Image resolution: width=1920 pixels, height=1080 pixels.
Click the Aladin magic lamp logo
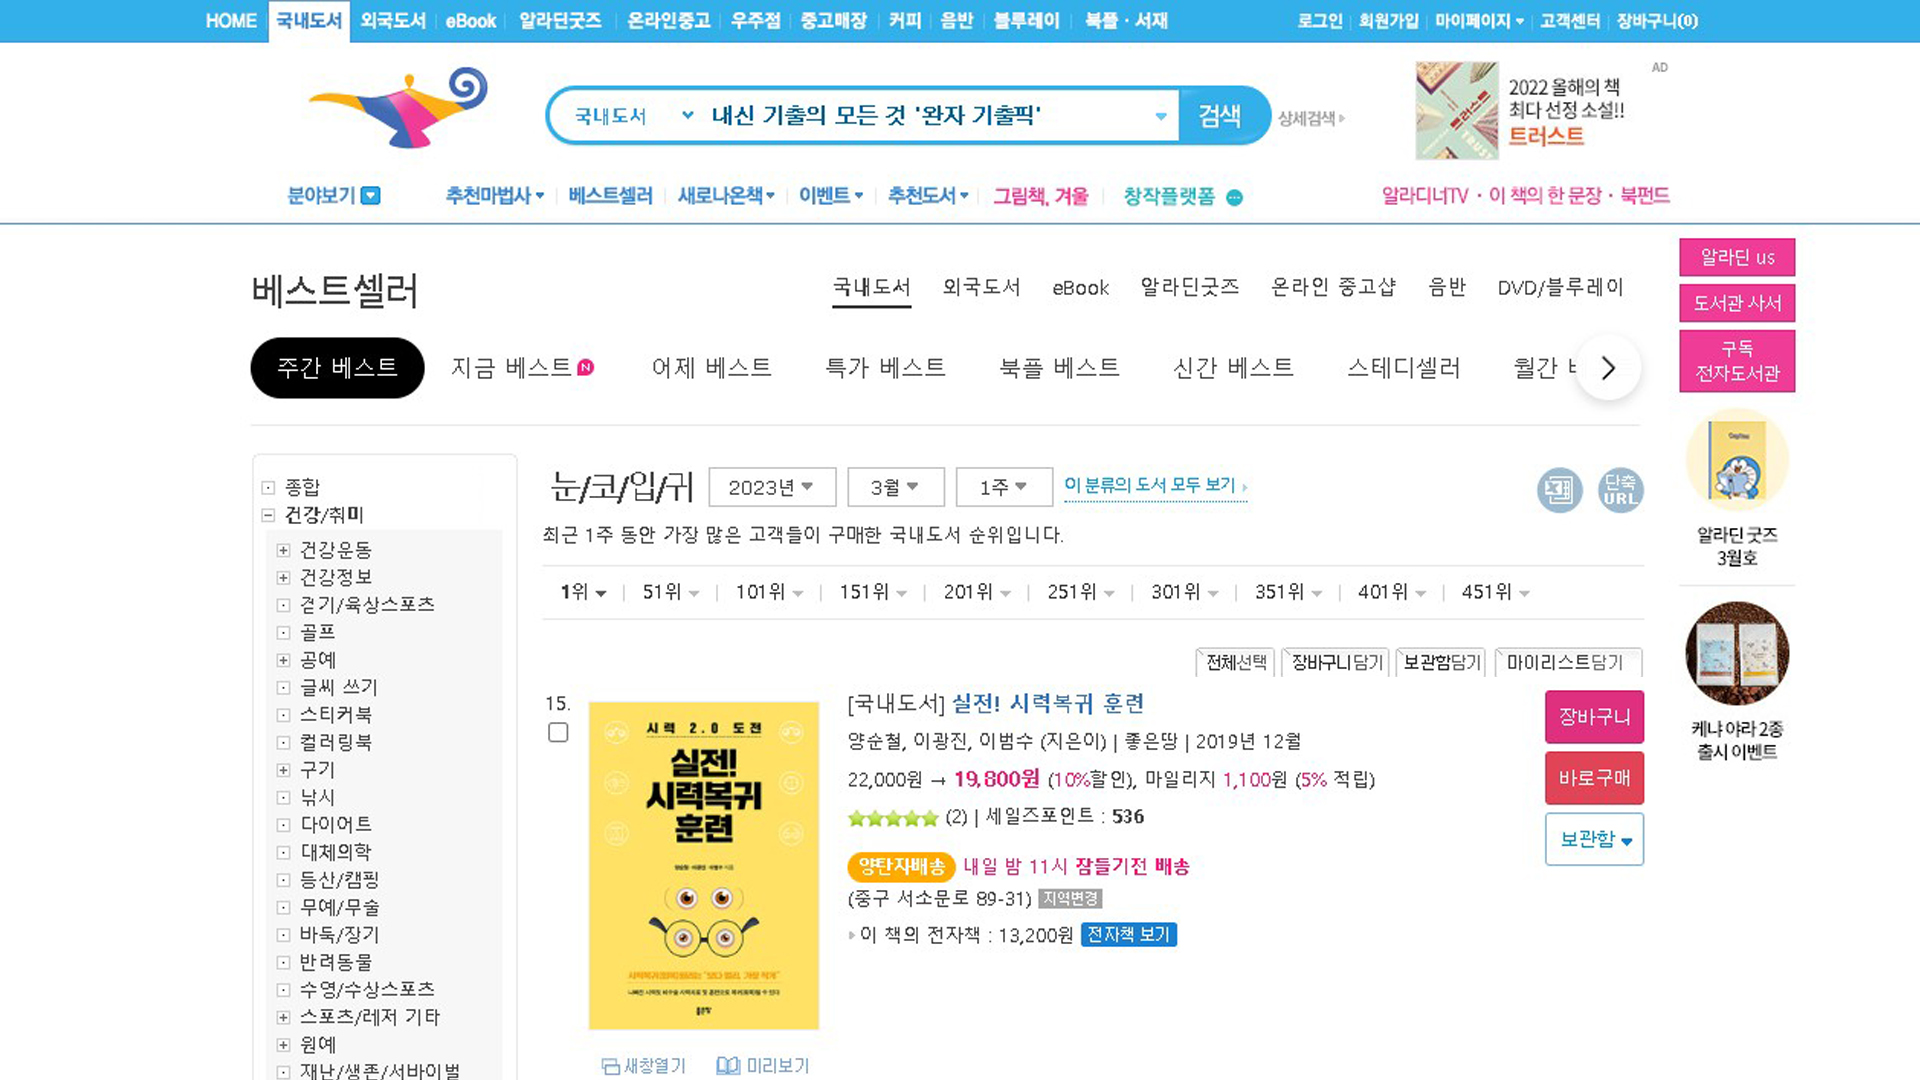[x=400, y=108]
